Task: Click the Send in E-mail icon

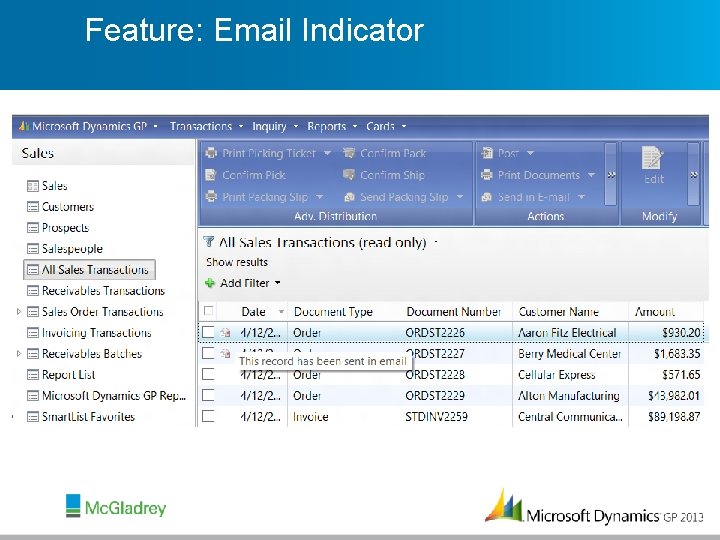Action: (x=487, y=197)
